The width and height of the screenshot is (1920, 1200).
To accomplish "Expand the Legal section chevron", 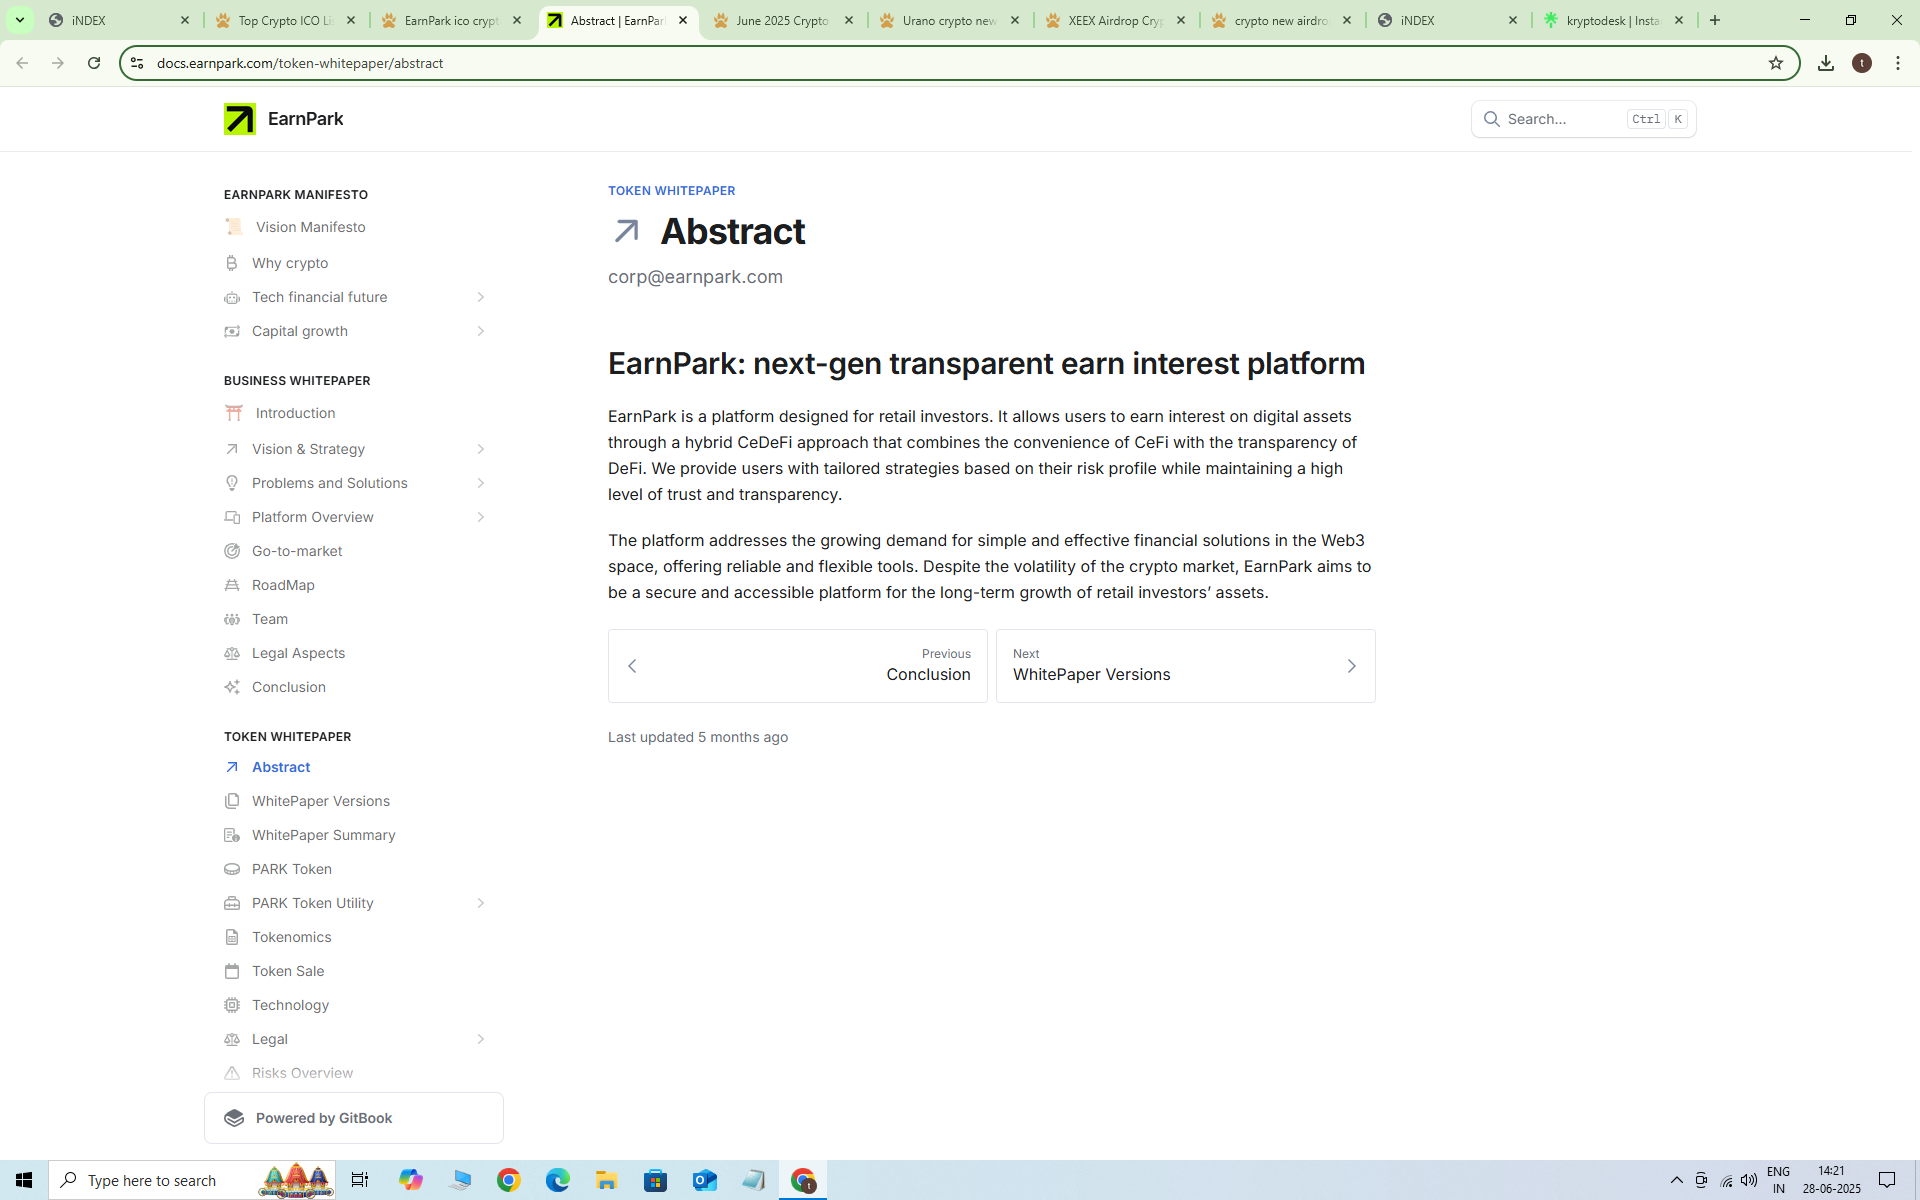I will click(480, 1039).
